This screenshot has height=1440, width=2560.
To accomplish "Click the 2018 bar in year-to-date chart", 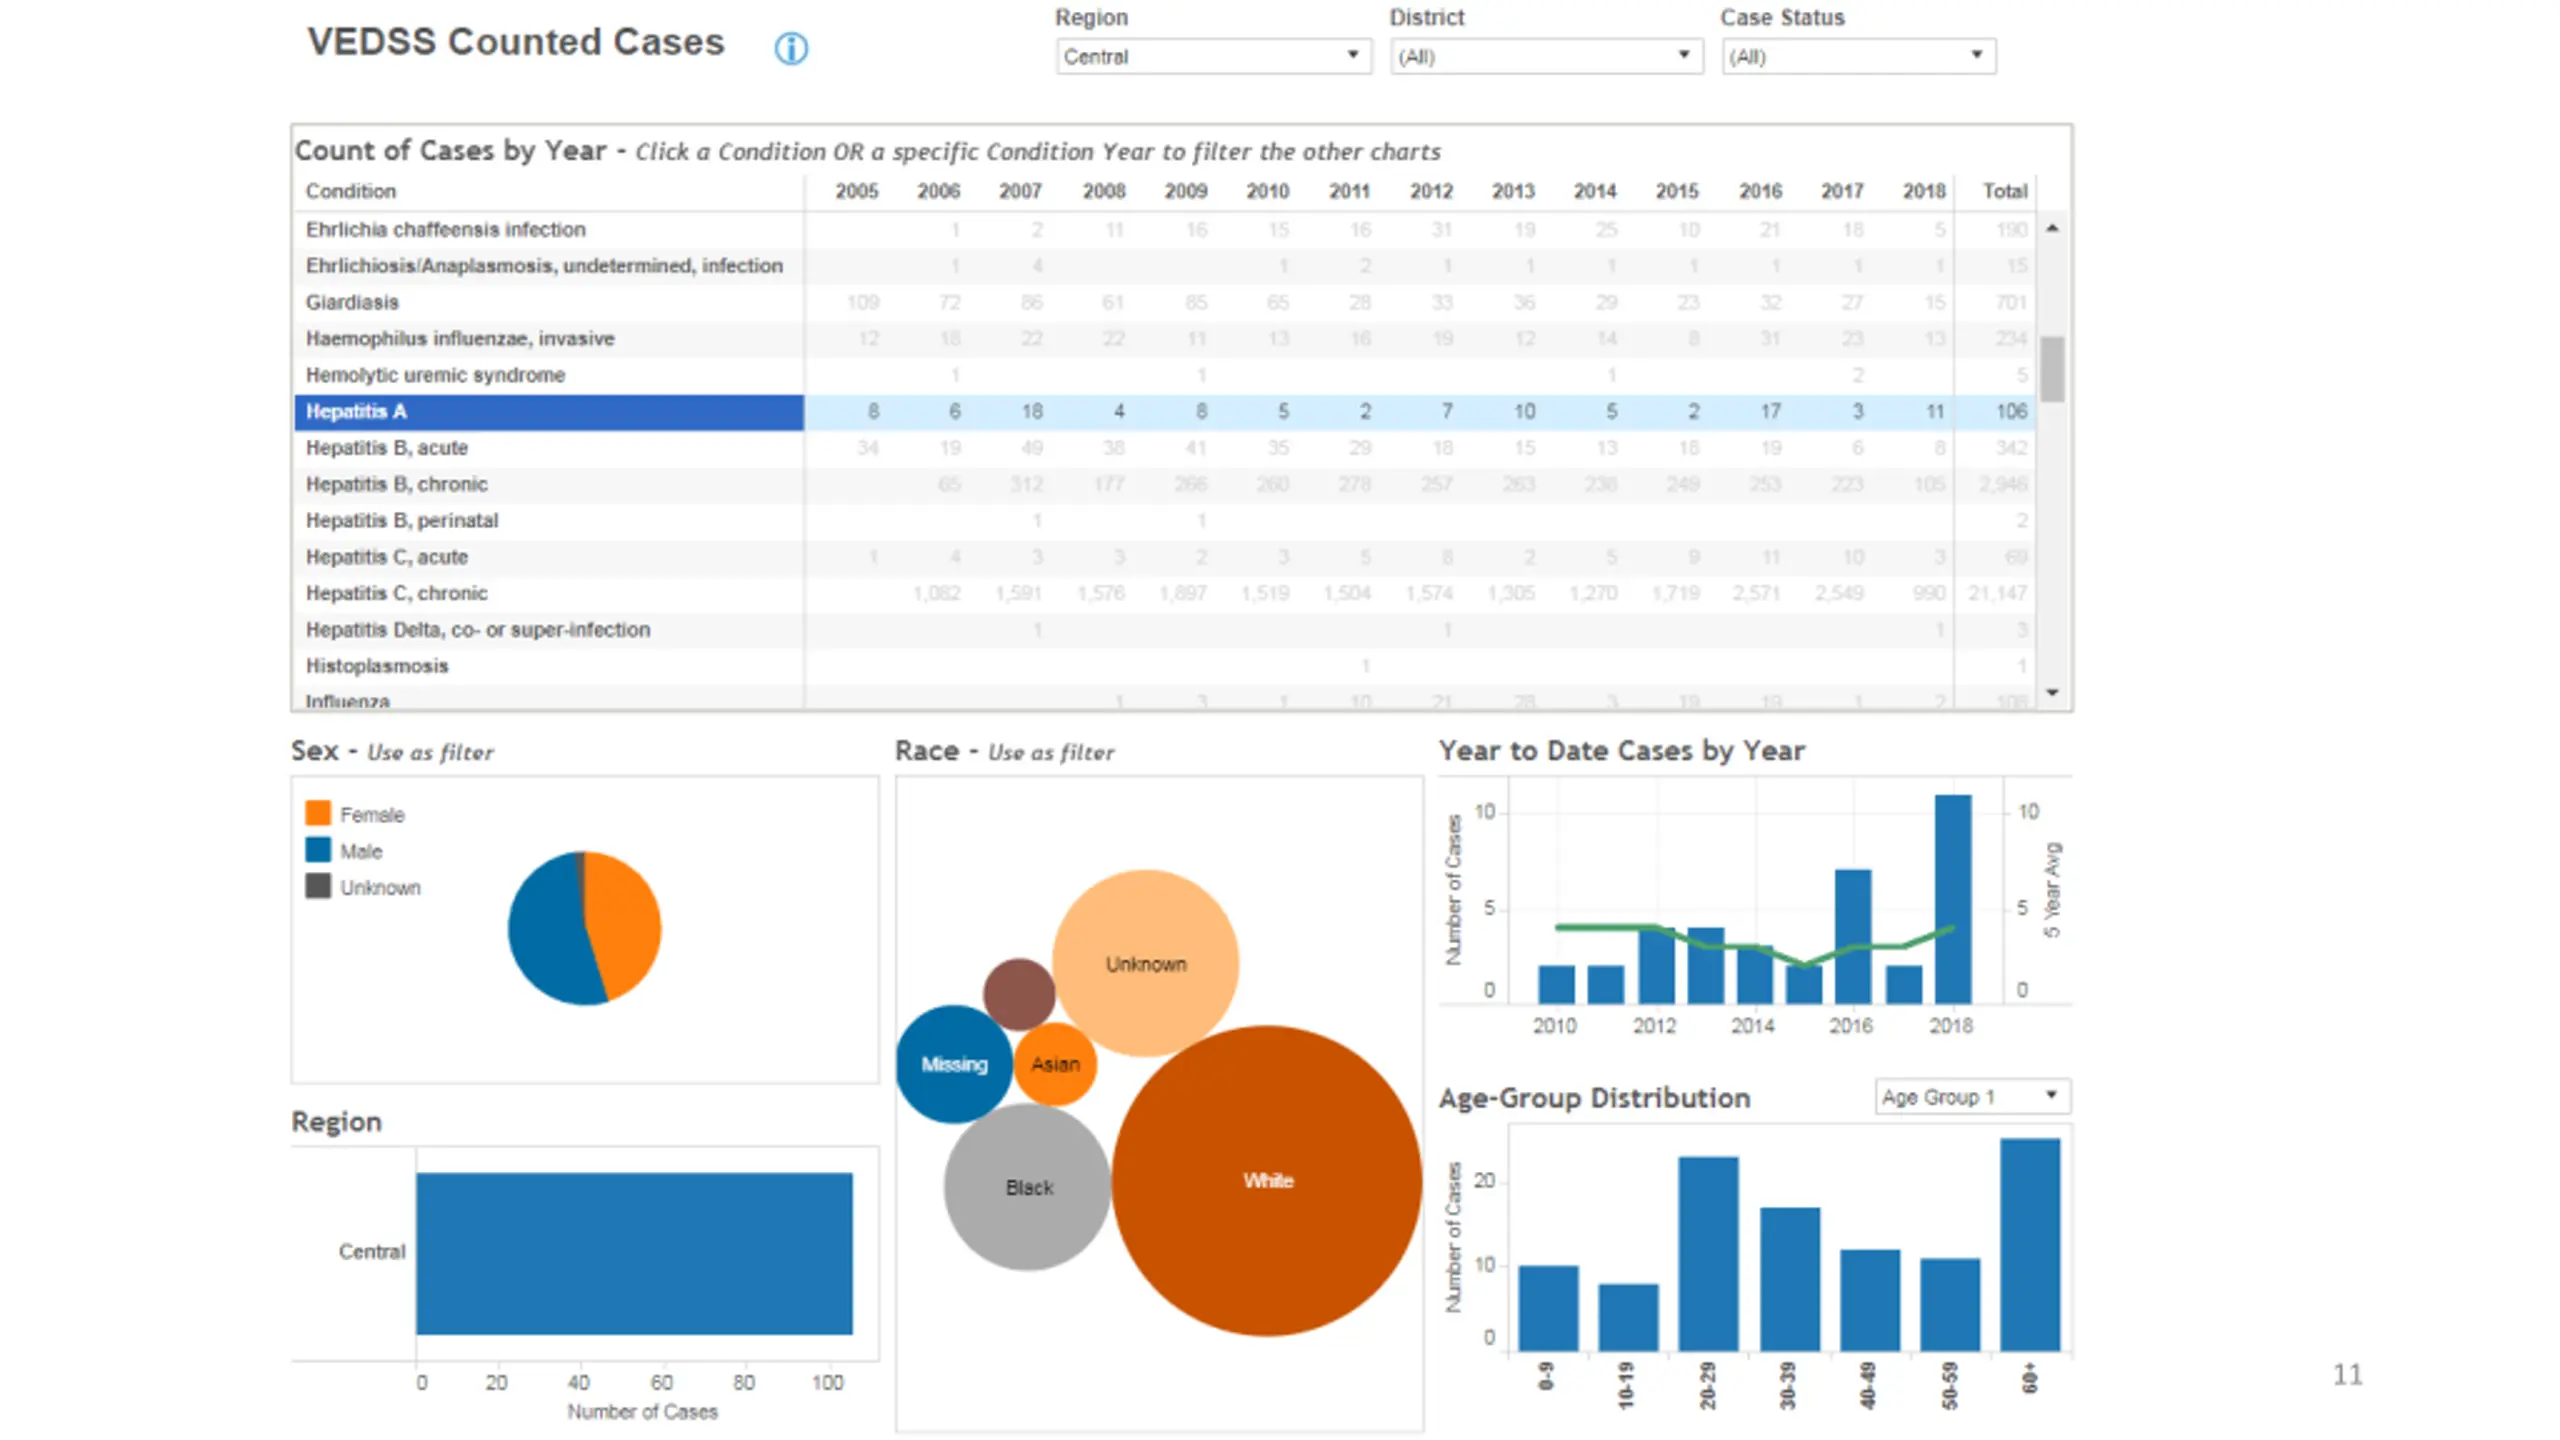I will (x=1952, y=899).
